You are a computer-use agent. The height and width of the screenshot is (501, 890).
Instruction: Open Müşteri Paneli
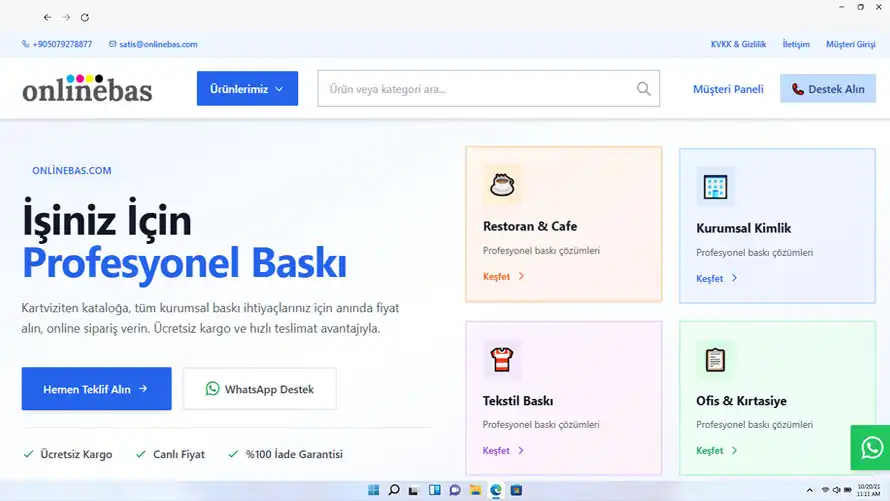point(728,89)
